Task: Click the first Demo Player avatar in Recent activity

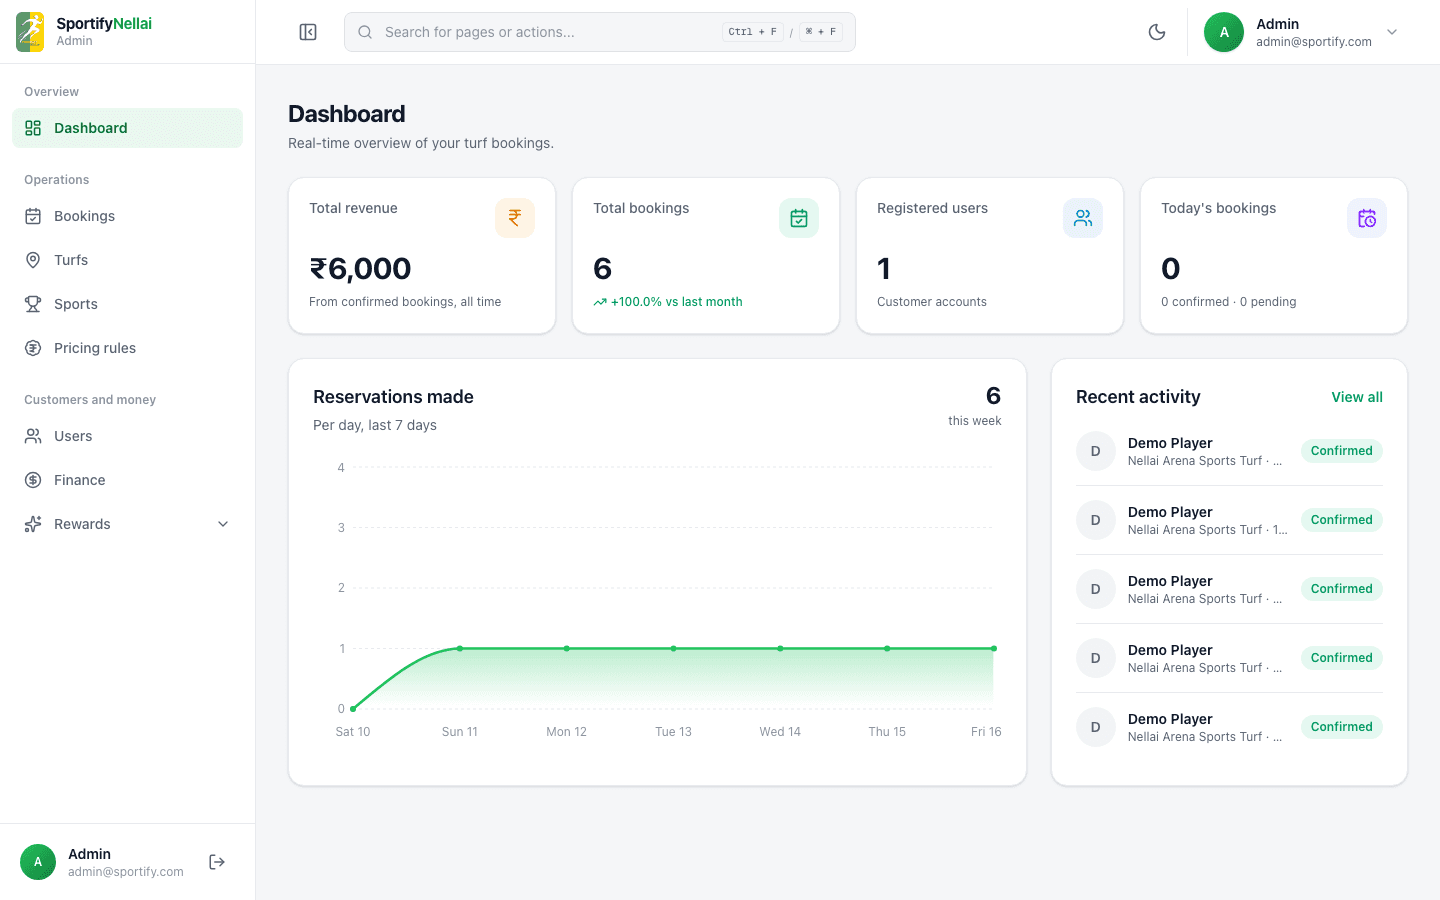Action: (x=1096, y=451)
